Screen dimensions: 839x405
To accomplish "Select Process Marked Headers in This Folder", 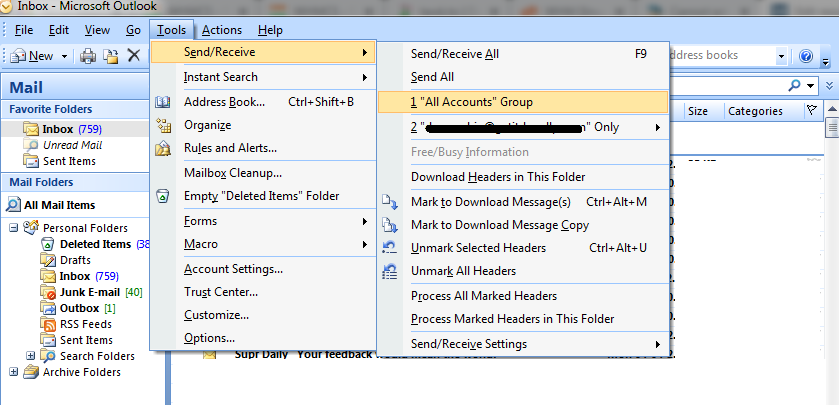I will pyautogui.click(x=523, y=319).
